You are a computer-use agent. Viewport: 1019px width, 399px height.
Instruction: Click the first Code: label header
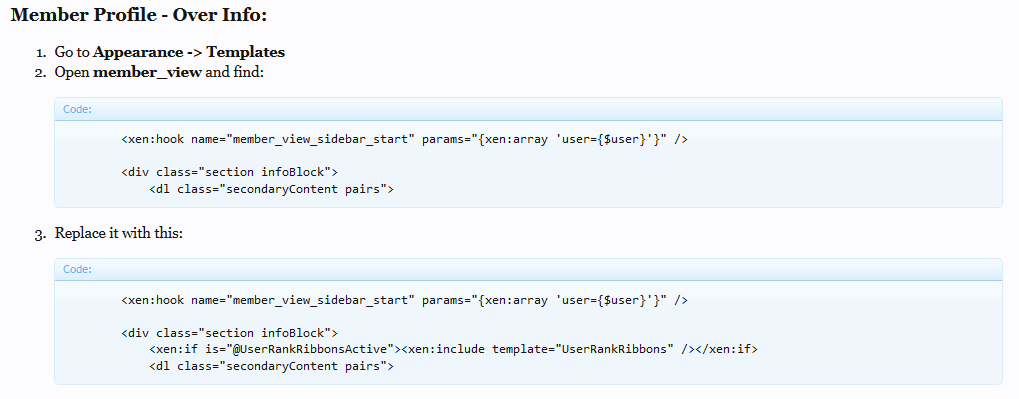click(x=77, y=109)
